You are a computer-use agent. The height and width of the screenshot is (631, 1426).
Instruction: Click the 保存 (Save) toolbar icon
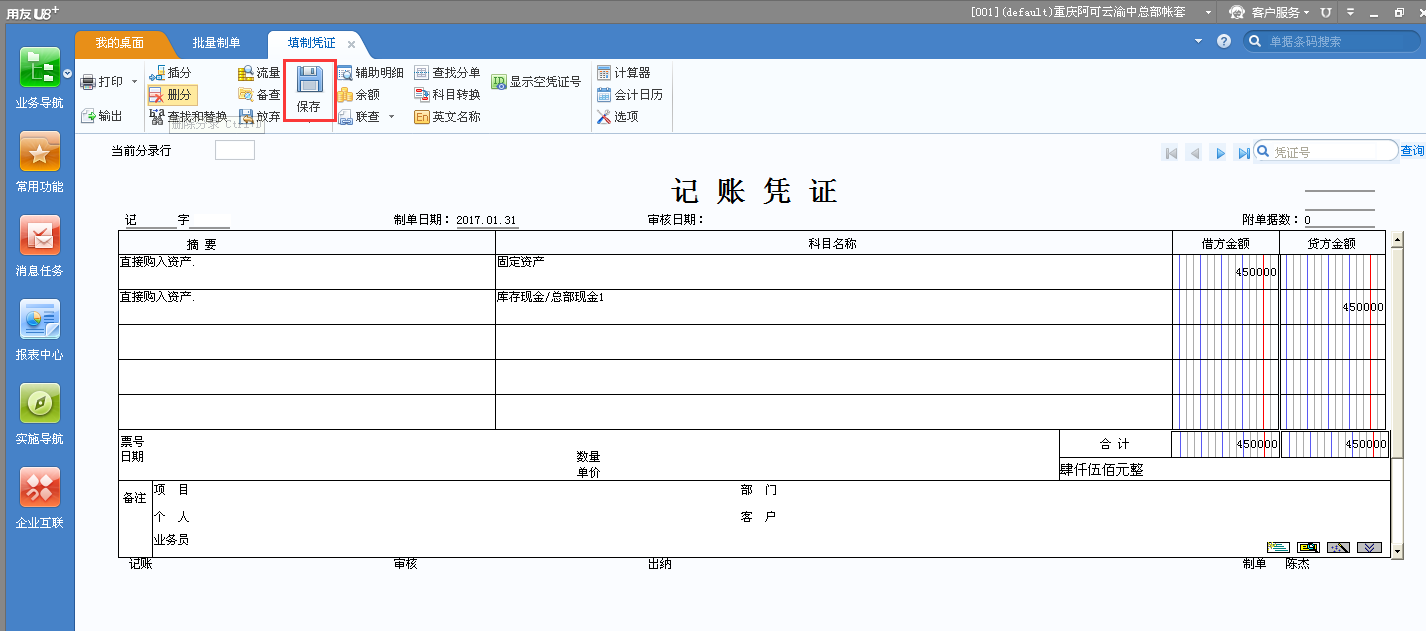(308, 88)
